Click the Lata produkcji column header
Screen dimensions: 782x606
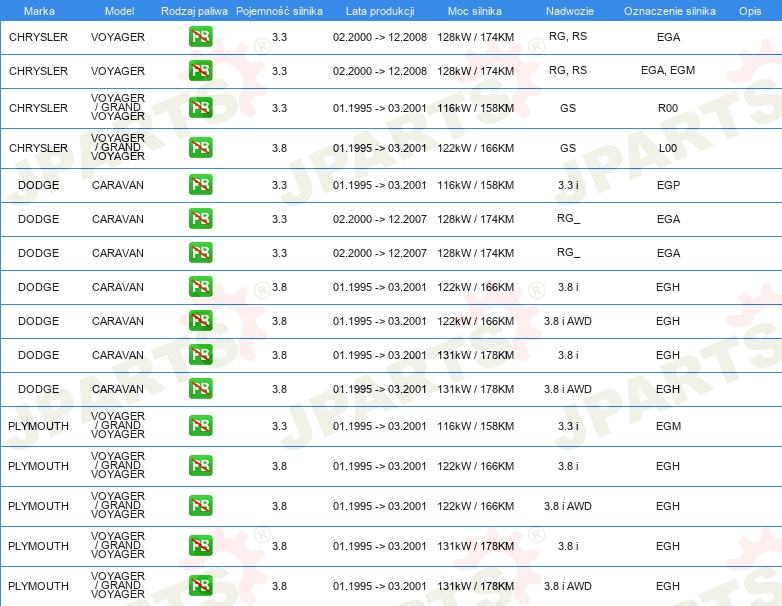[x=380, y=11]
